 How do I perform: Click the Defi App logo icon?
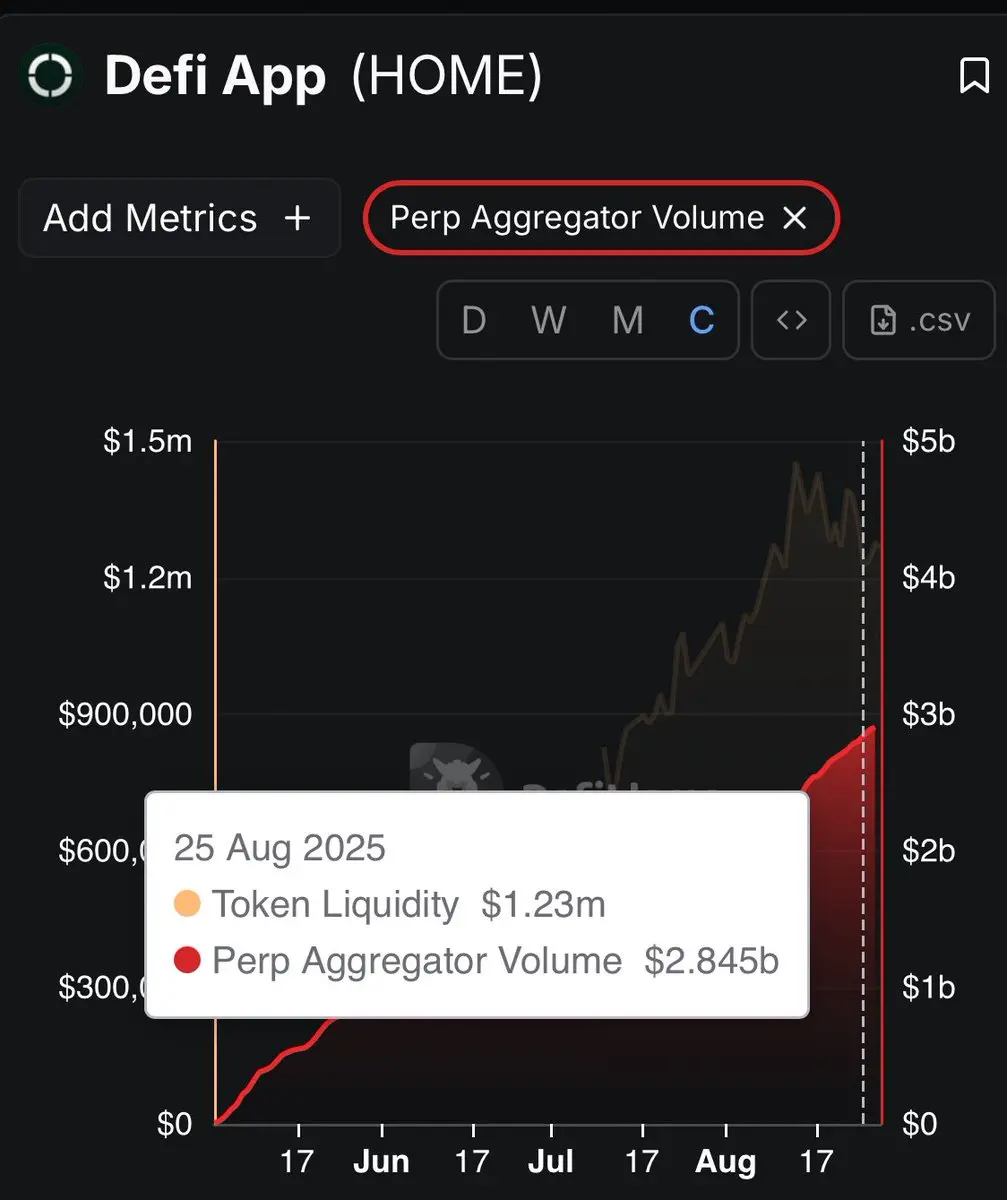pyautogui.click(x=50, y=76)
